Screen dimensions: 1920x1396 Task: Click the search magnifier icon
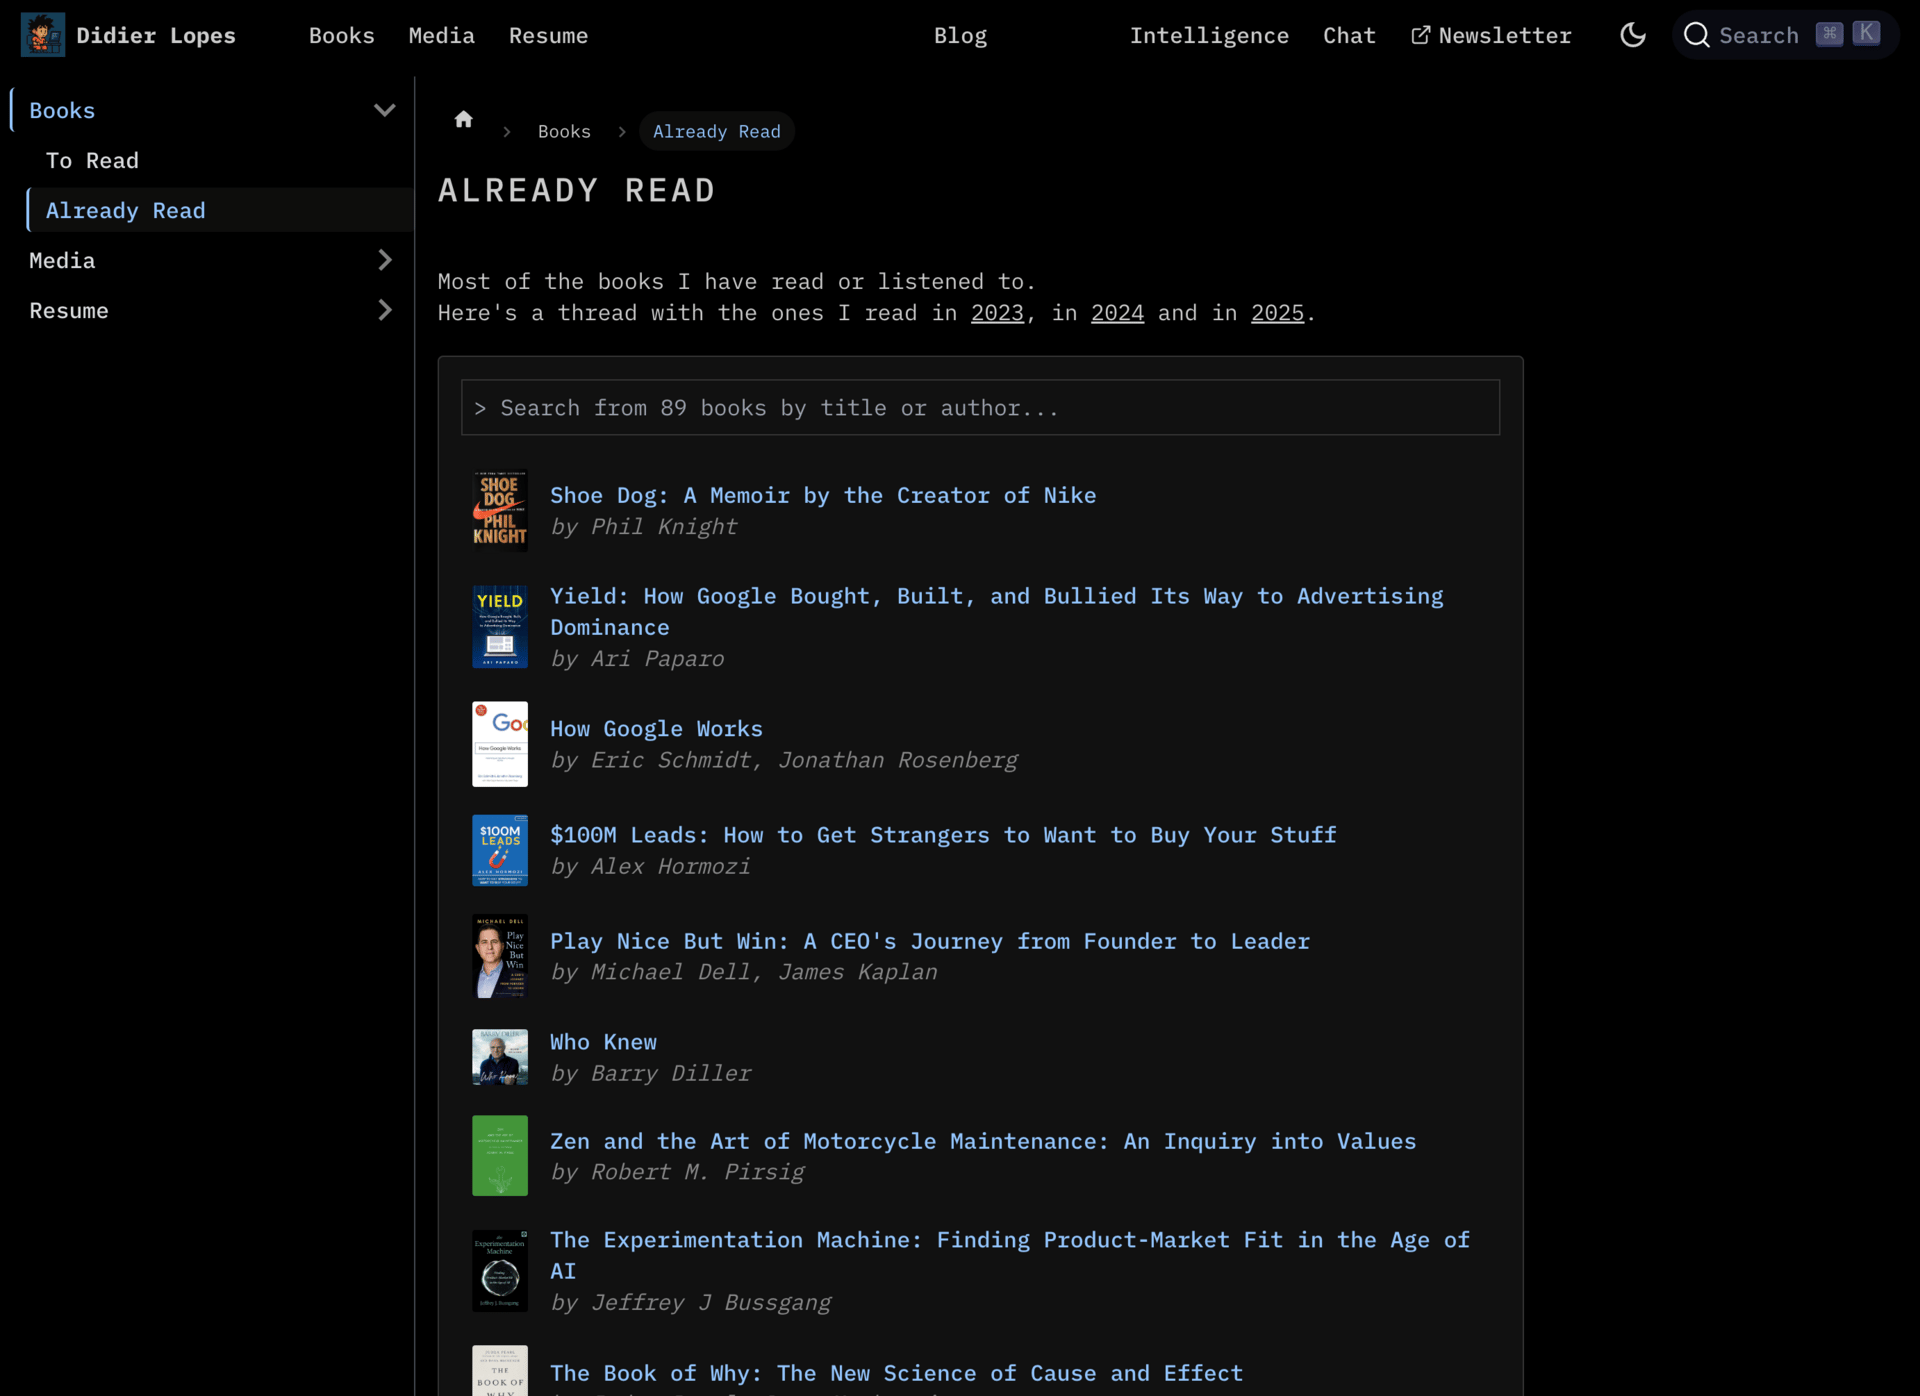(x=1696, y=35)
